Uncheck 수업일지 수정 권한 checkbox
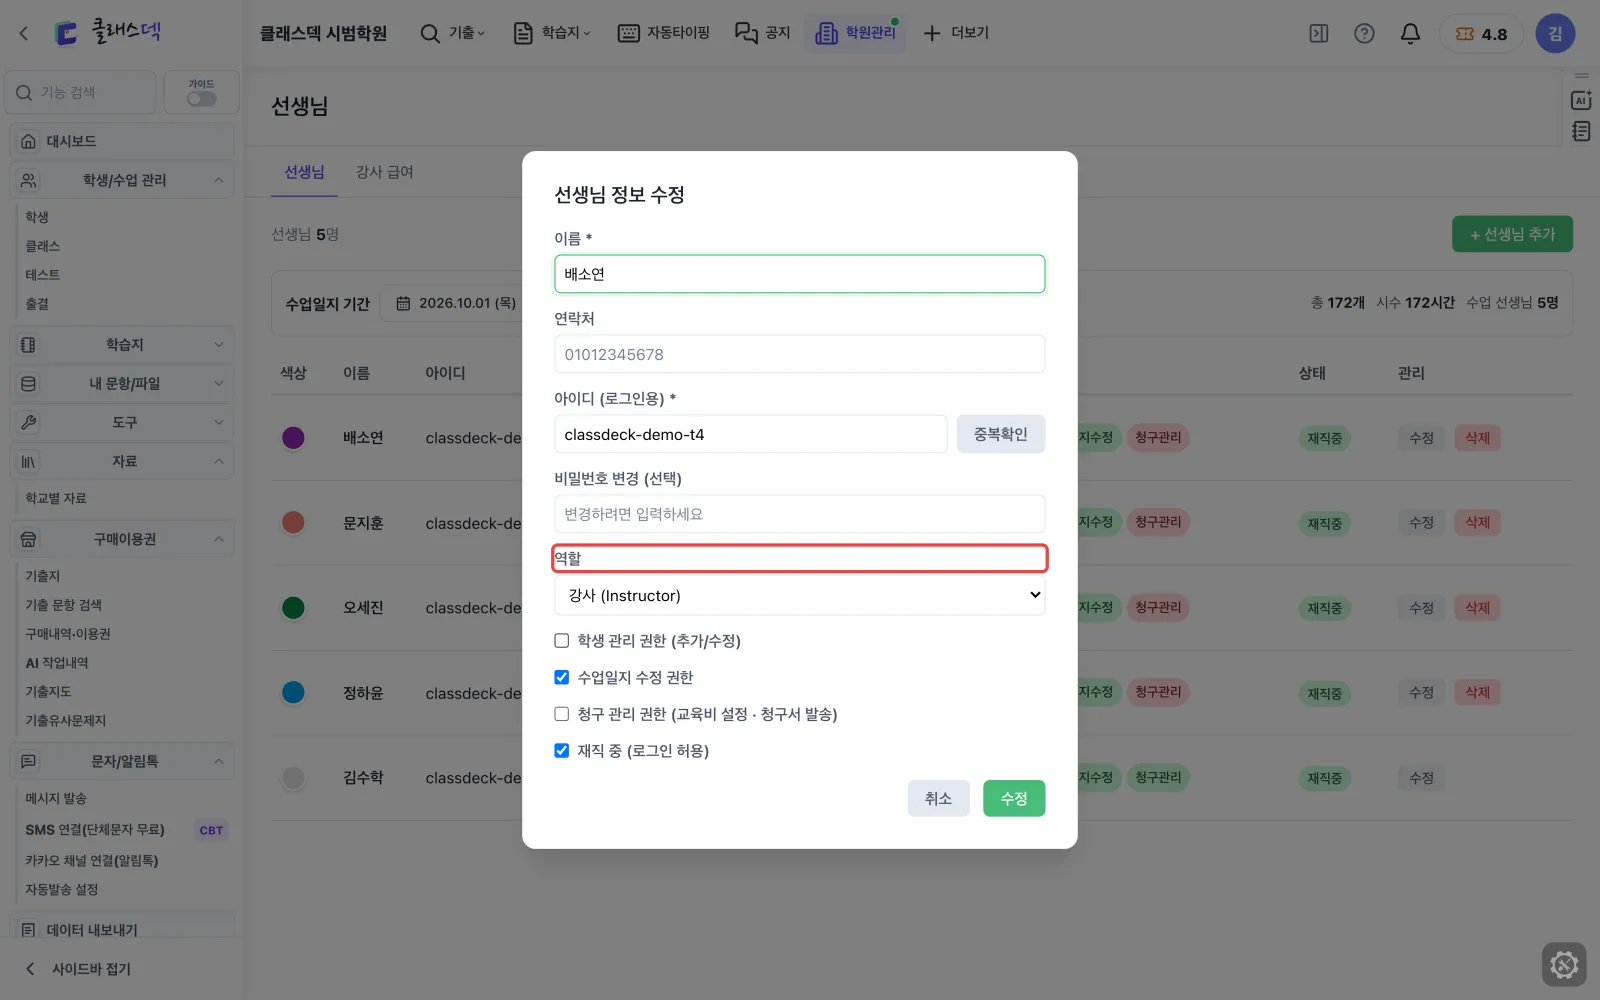This screenshot has width=1600, height=1000. 562,677
